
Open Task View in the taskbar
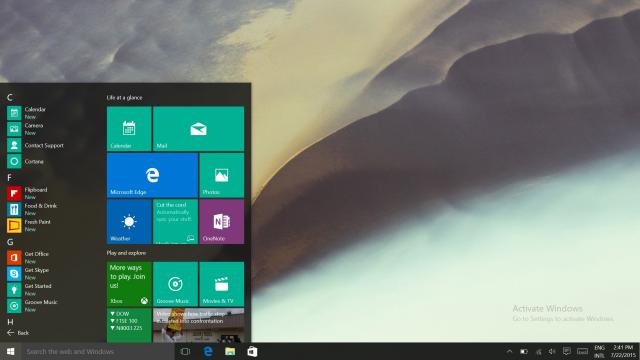click(185, 351)
